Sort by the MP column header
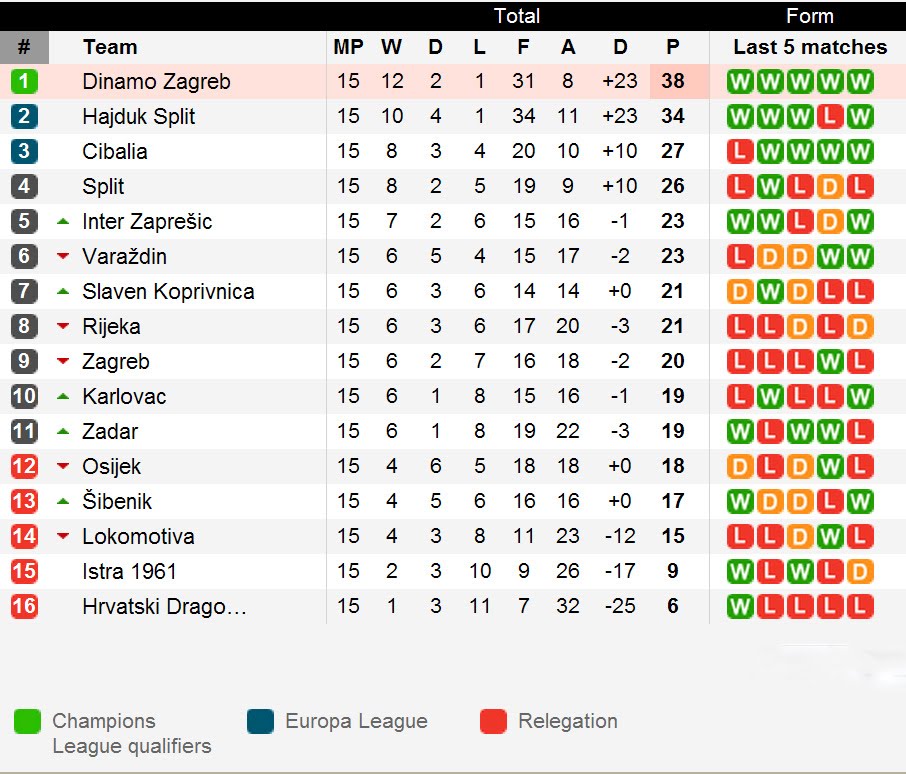 348,47
